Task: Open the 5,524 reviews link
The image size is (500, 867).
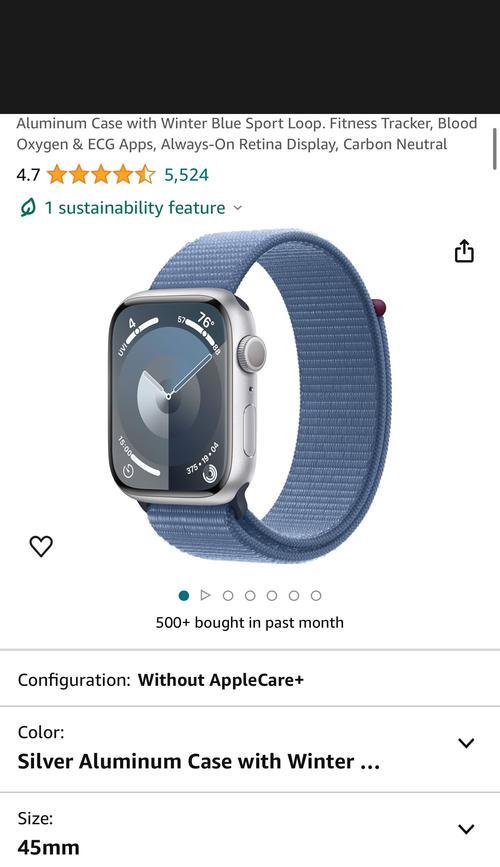Action: pyautogui.click(x=186, y=175)
